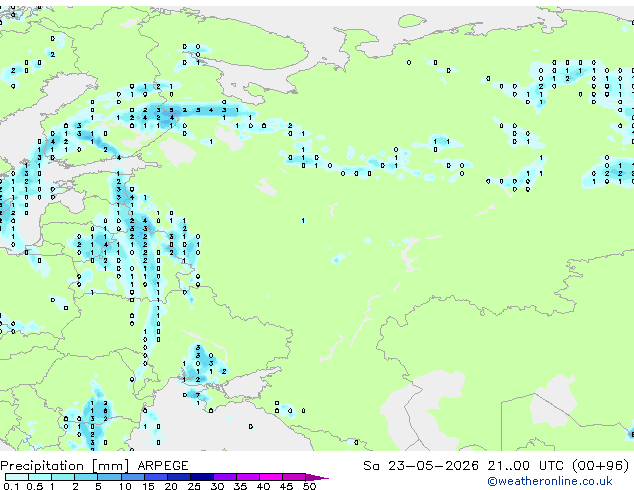Open the weatheronline.co.uk link
The height and width of the screenshot is (490, 634).
(x=550, y=481)
